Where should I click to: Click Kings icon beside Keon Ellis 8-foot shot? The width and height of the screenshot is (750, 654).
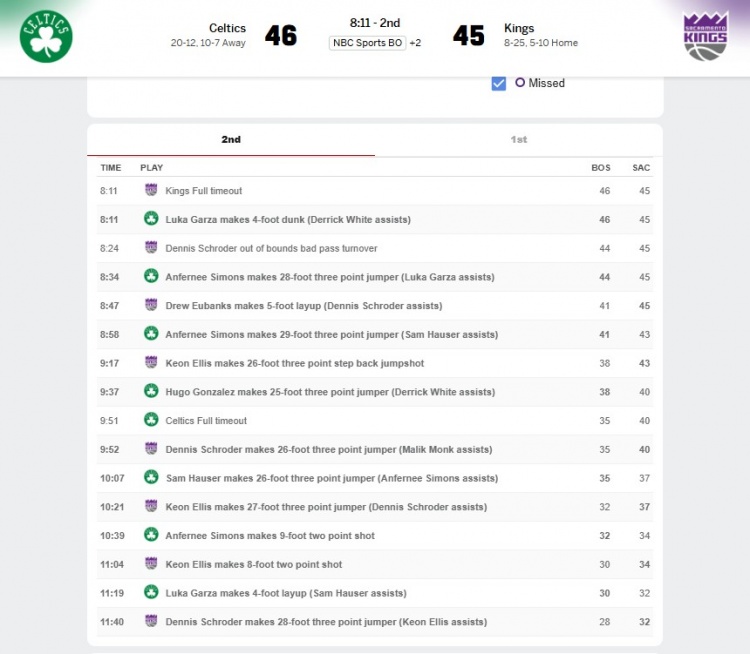151,564
